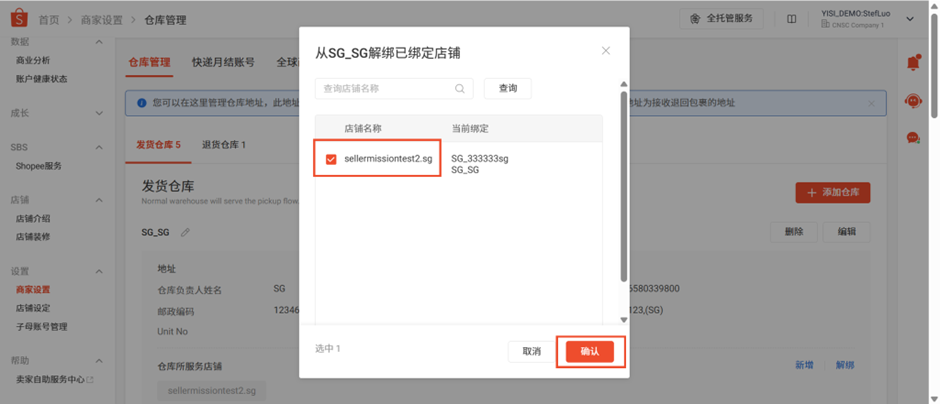Click the dialog scrollbar down arrow
940x404 pixels.
(x=623, y=320)
